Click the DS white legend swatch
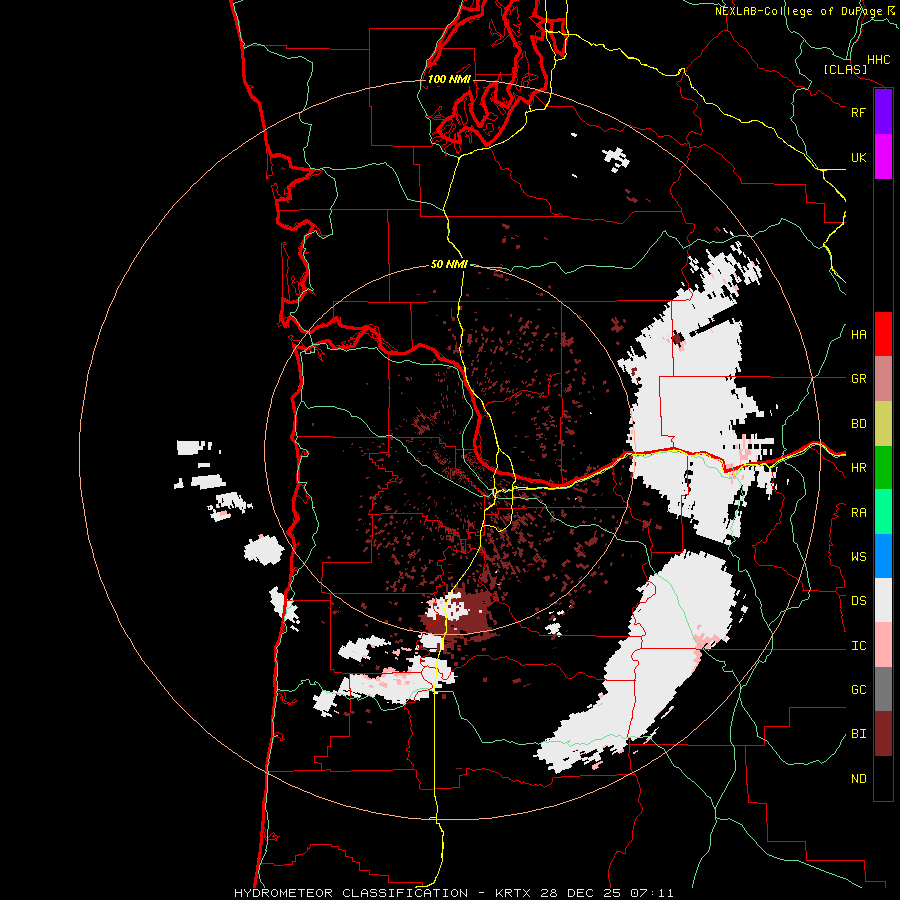Screen dimensions: 900x900 [883, 600]
